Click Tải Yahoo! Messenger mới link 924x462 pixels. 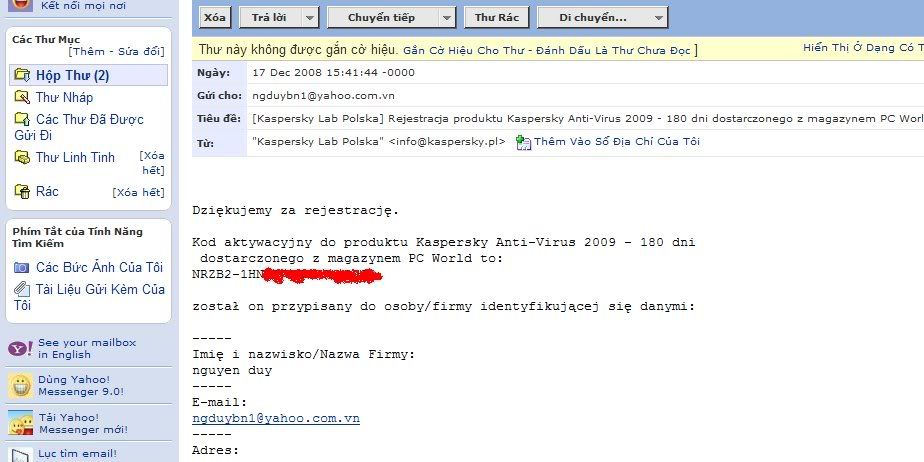point(83,423)
